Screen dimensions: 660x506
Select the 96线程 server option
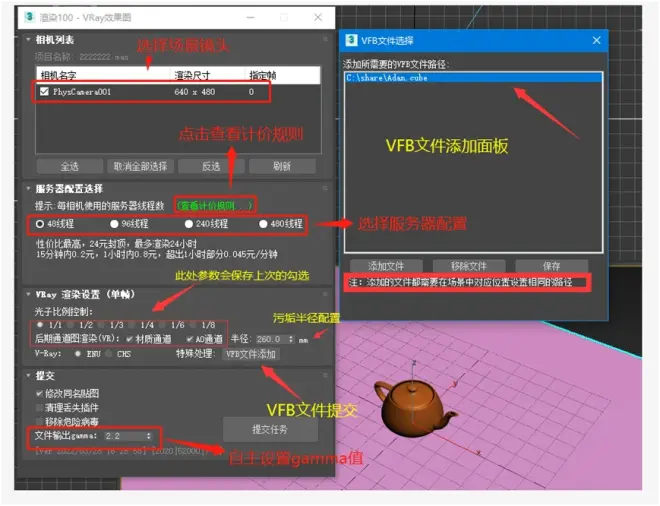114,224
